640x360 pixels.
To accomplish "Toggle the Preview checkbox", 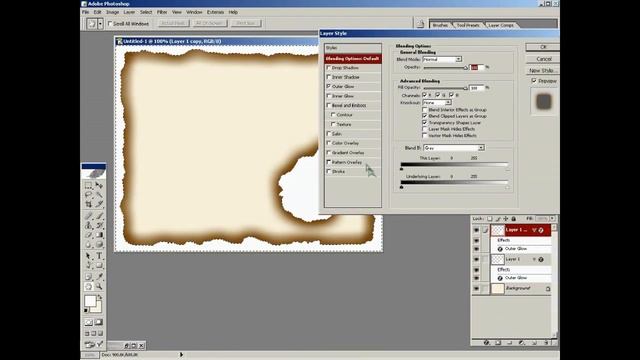I will pos(534,81).
